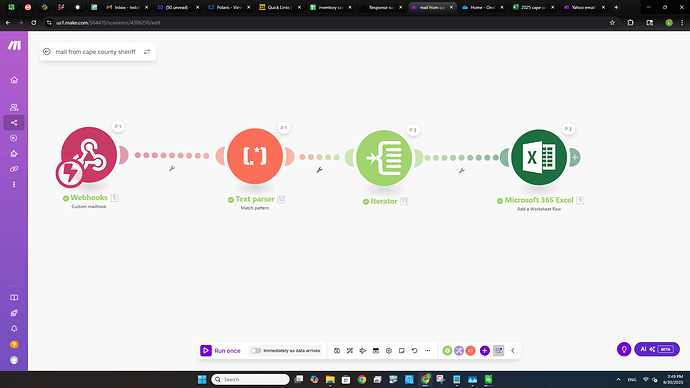Switch to the Polaris browser tab
This screenshot has width=690, height=388.
point(228,7)
